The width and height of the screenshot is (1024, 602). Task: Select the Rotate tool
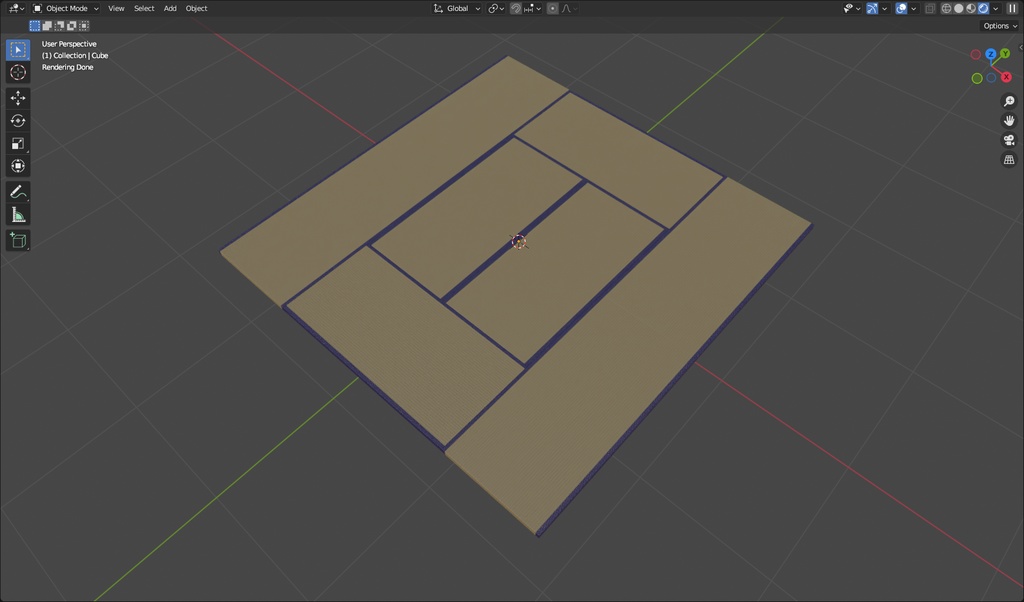(x=18, y=121)
